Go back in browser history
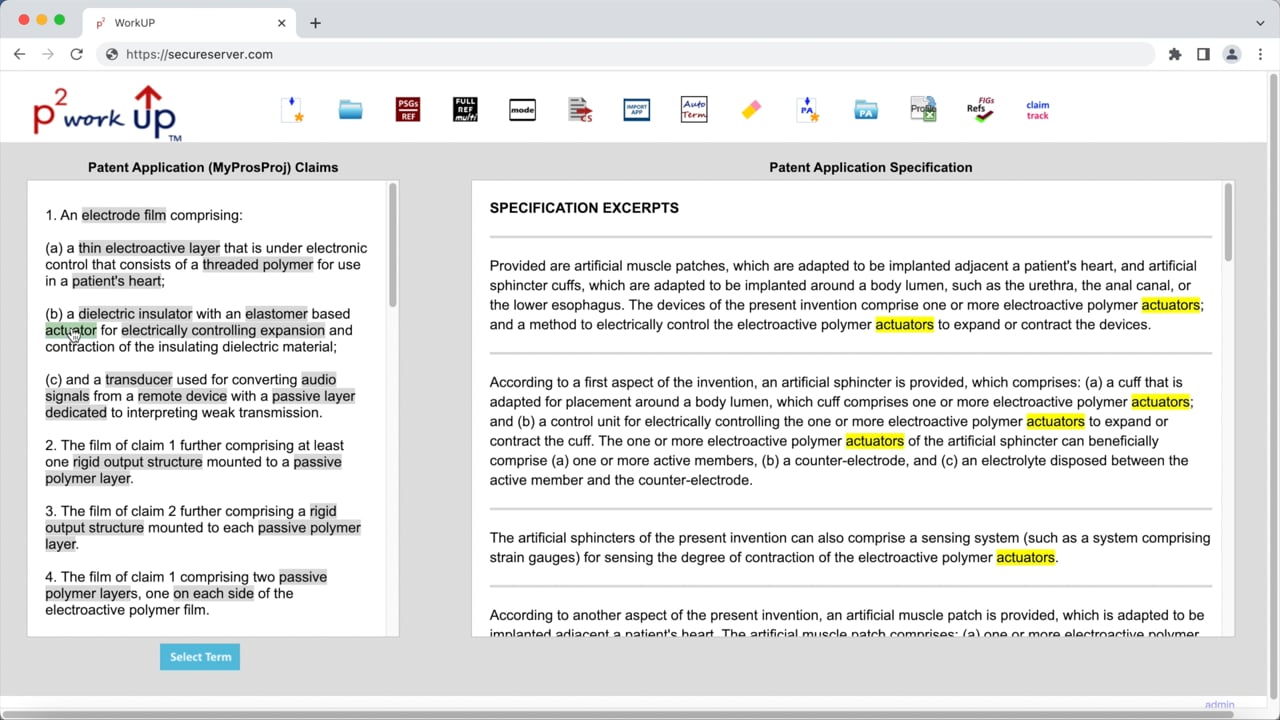 click(20, 54)
